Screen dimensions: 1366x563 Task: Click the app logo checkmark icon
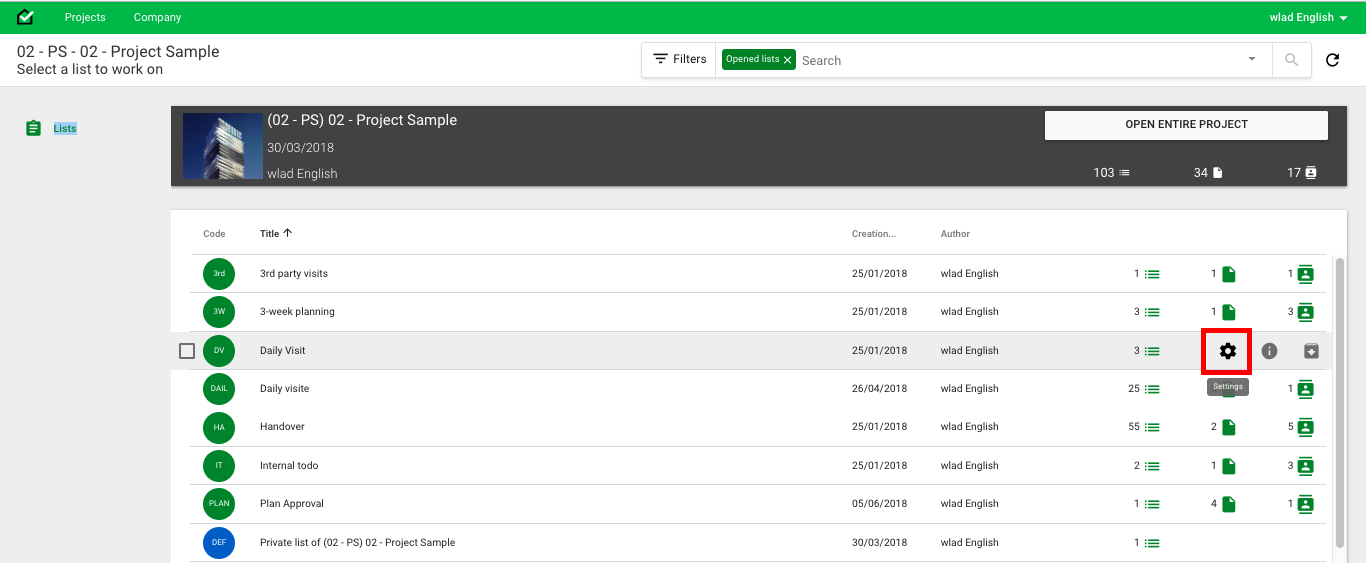point(25,17)
